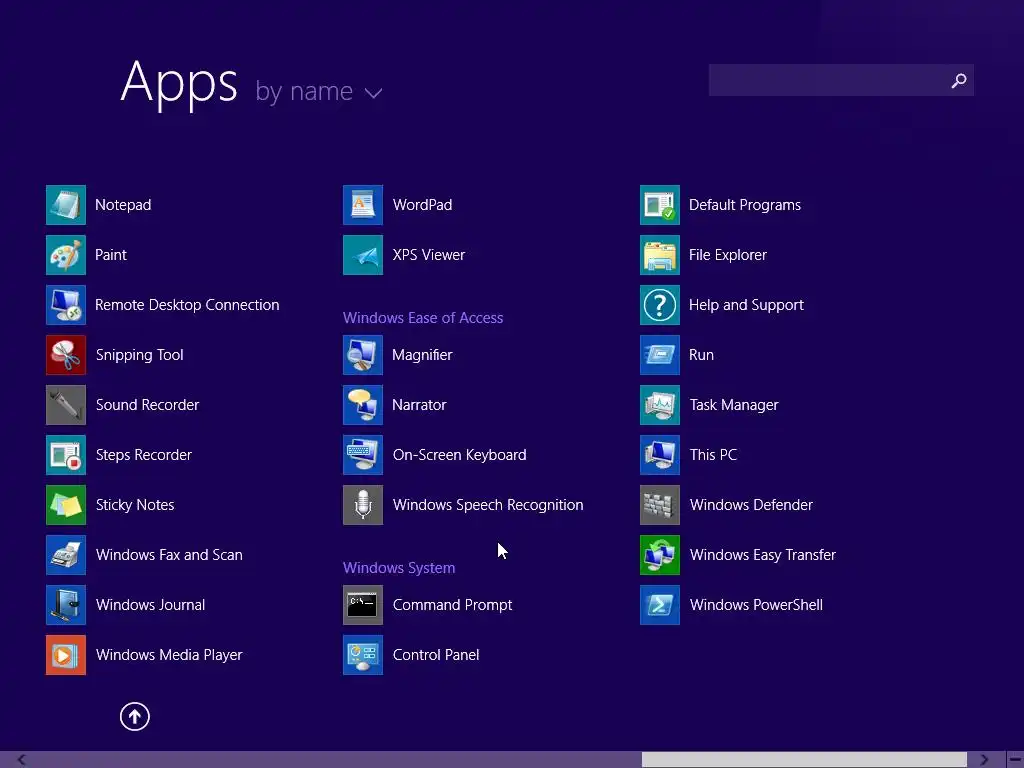Image resolution: width=1024 pixels, height=768 pixels.
Task: Click the horizontal scrollbar thumb
Action: 804,760
